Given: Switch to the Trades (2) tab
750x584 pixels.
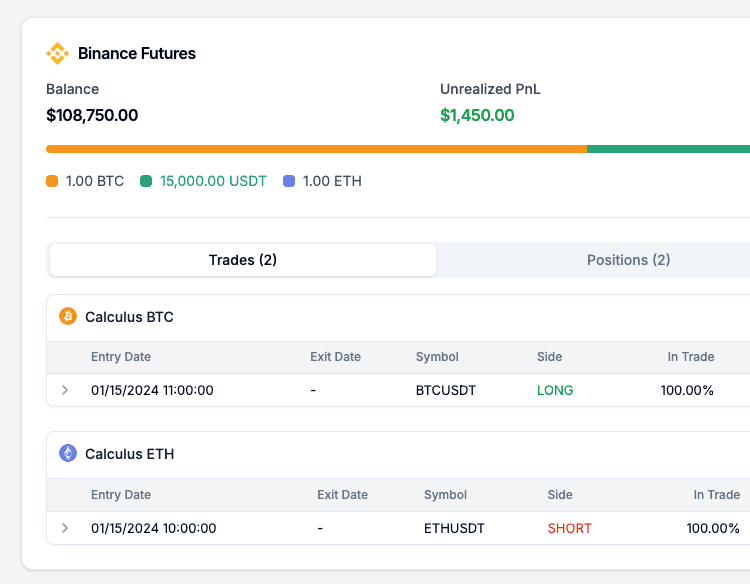Looking at the screenshot, I should pos(243,260).
